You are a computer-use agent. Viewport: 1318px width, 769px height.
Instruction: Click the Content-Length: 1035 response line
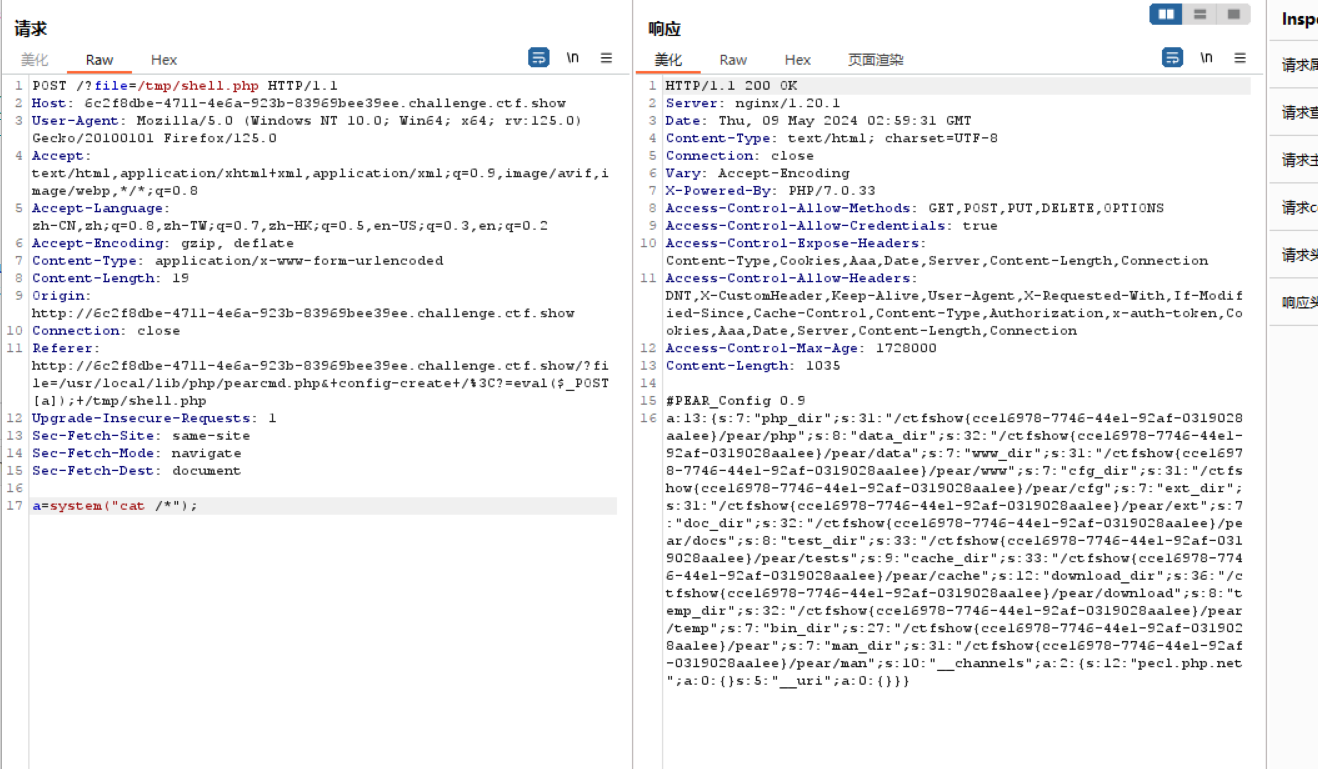tap(753, 366)
